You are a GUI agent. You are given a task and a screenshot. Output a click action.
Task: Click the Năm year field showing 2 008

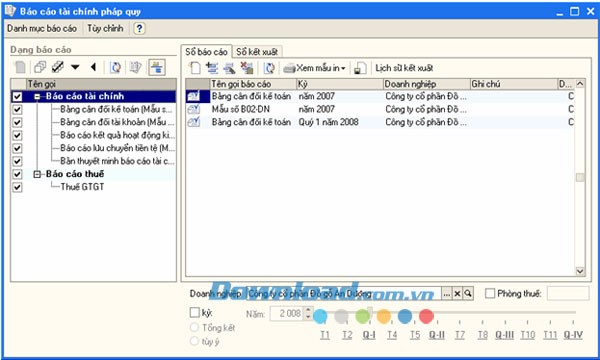287,313
